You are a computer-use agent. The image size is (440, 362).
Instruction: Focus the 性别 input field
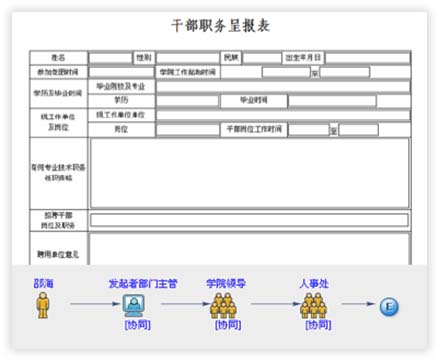point(187,58)
